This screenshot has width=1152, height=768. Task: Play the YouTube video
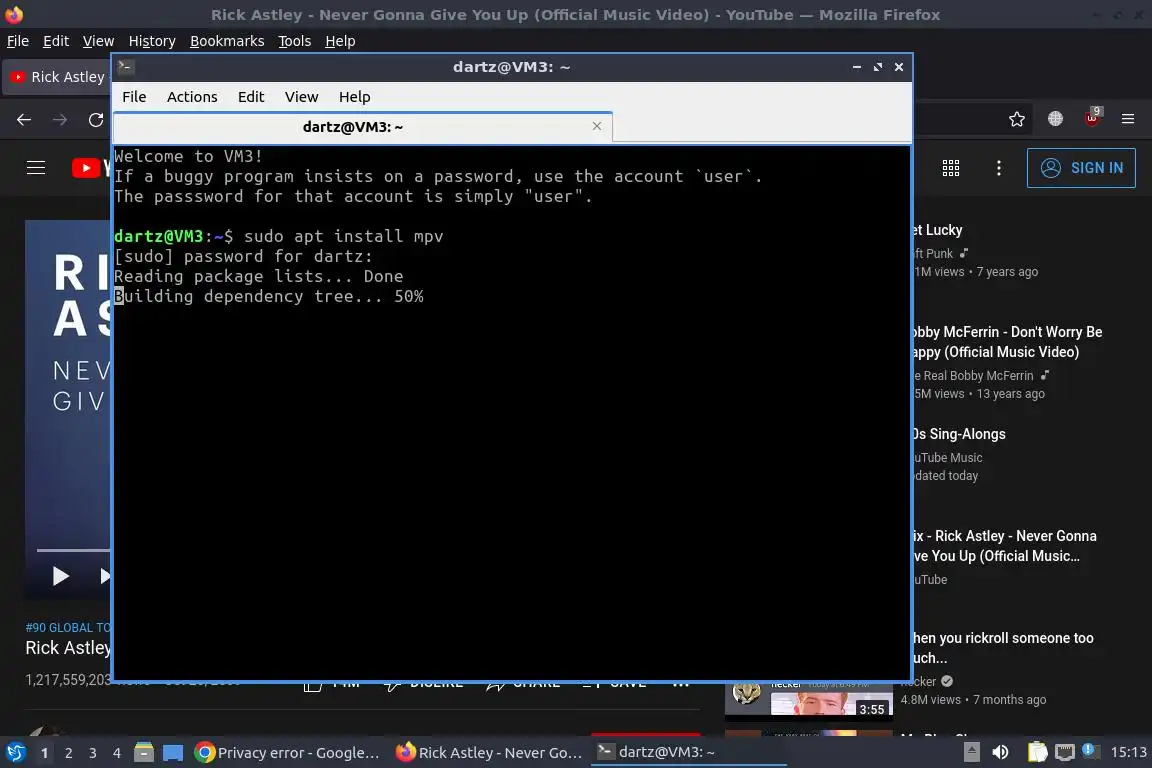point(61,576)
